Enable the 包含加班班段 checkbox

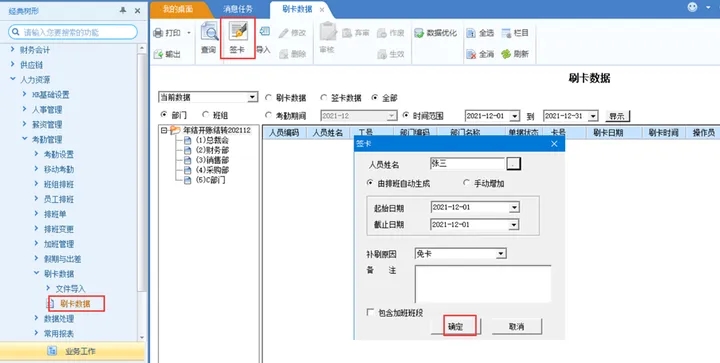pyautogui.click(x=370, y=312)
